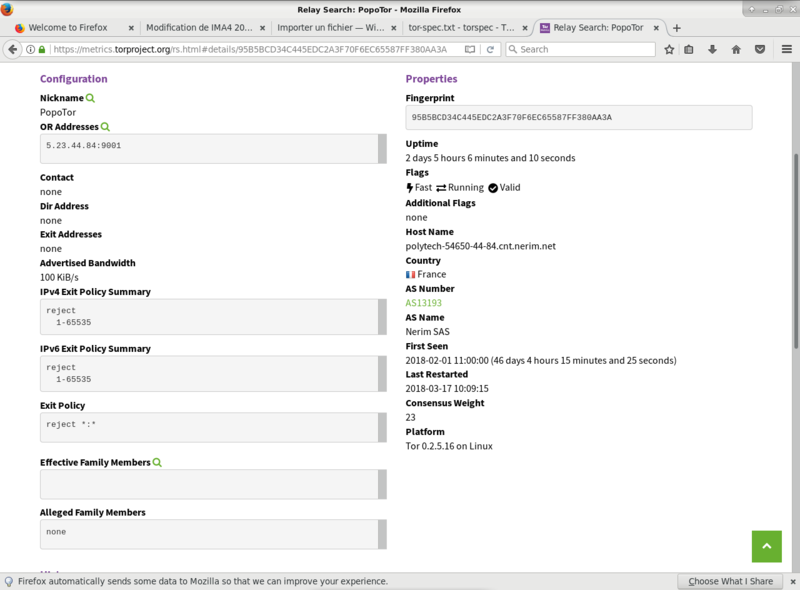Go to the Firefox home page
Image resolution: width=800 pixels, height=590 pixels.
[738, 48]
